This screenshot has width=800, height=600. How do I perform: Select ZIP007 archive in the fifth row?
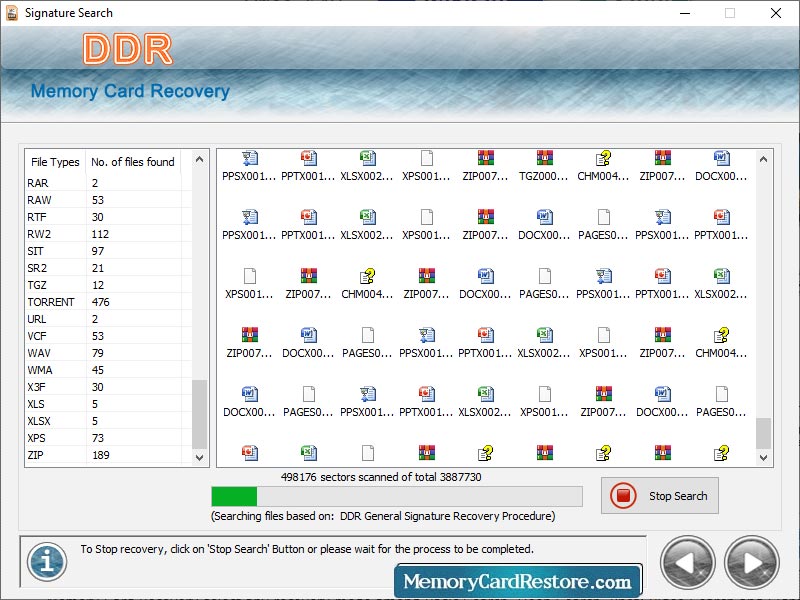click(603, 402)
